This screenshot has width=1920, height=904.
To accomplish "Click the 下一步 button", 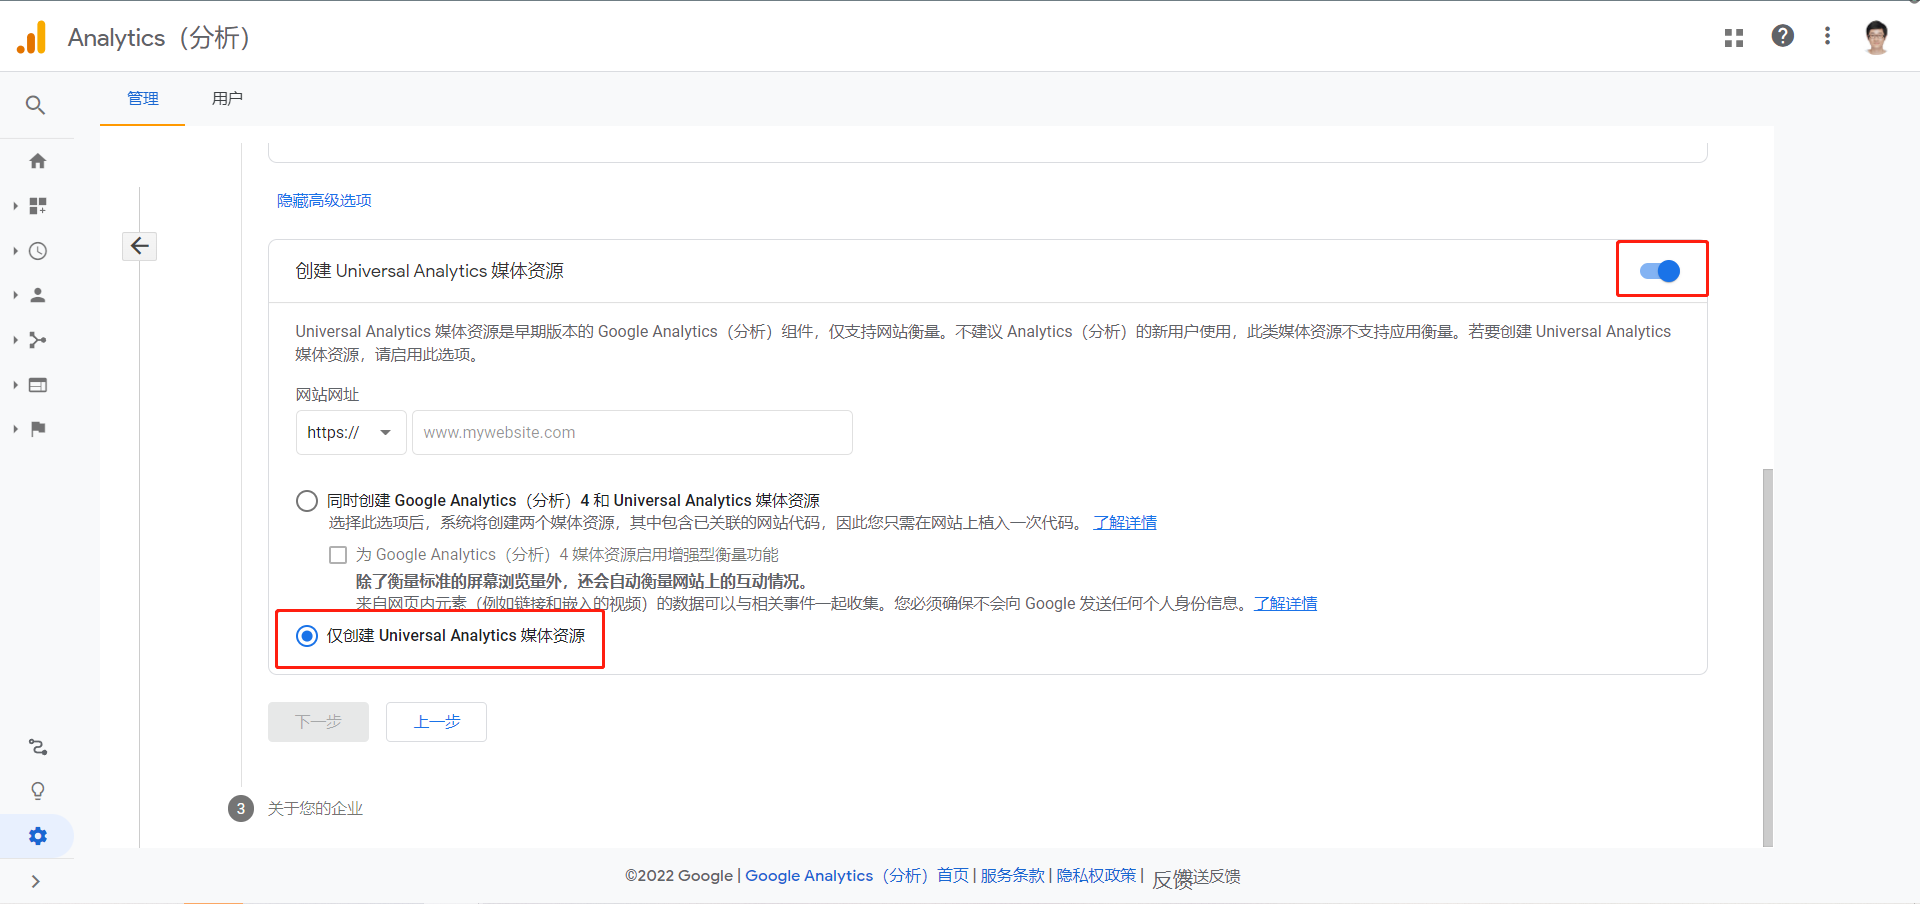I will (x=318, y=722).
